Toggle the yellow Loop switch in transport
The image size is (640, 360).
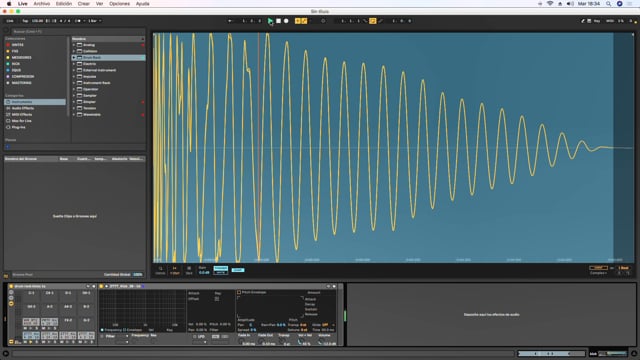tap(373, 21)
